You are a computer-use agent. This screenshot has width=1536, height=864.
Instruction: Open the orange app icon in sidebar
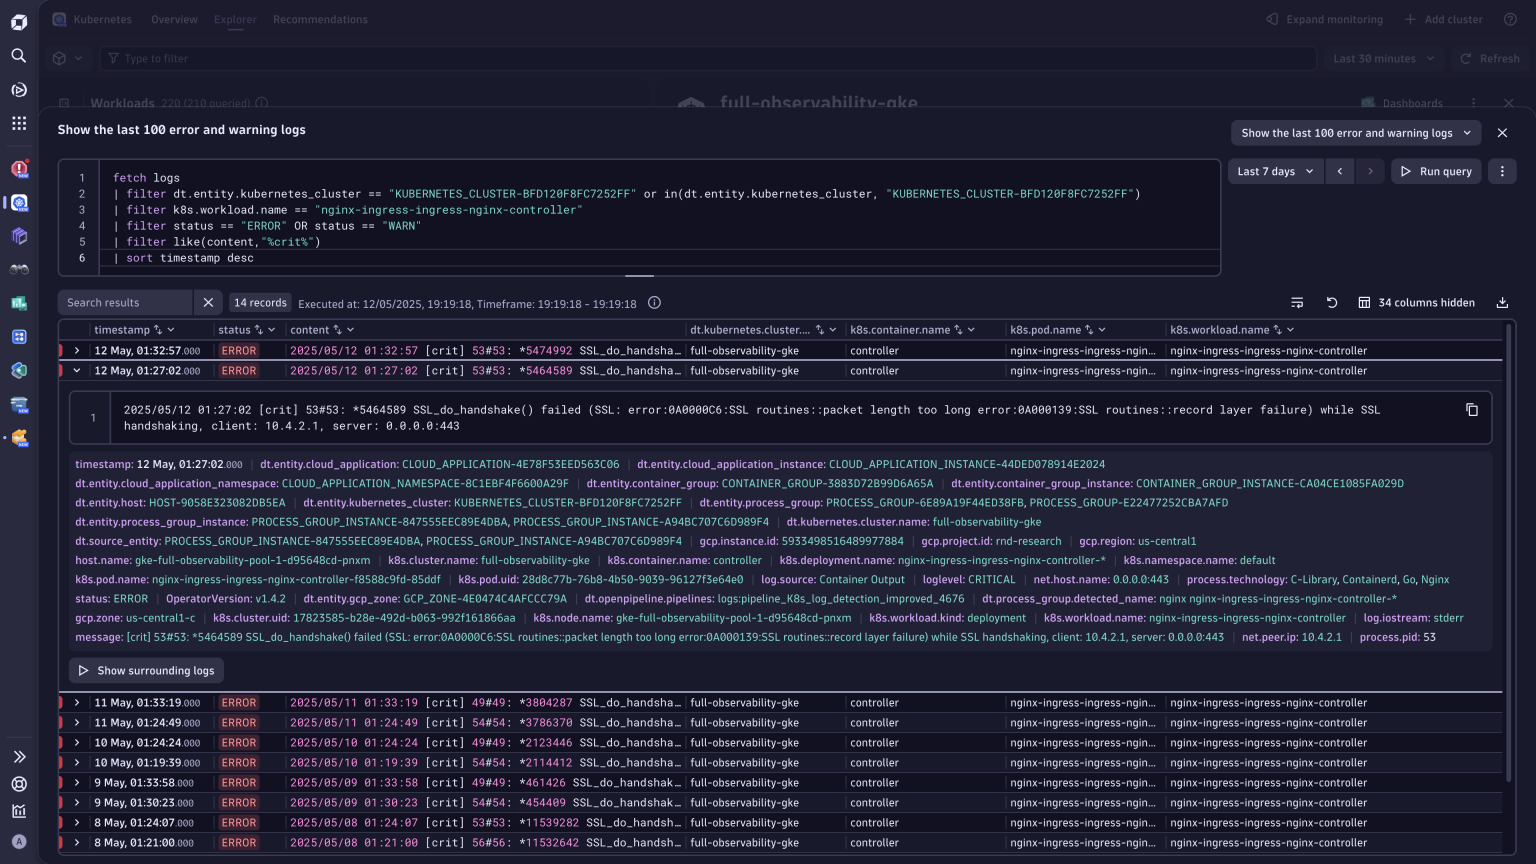point(19,438)
